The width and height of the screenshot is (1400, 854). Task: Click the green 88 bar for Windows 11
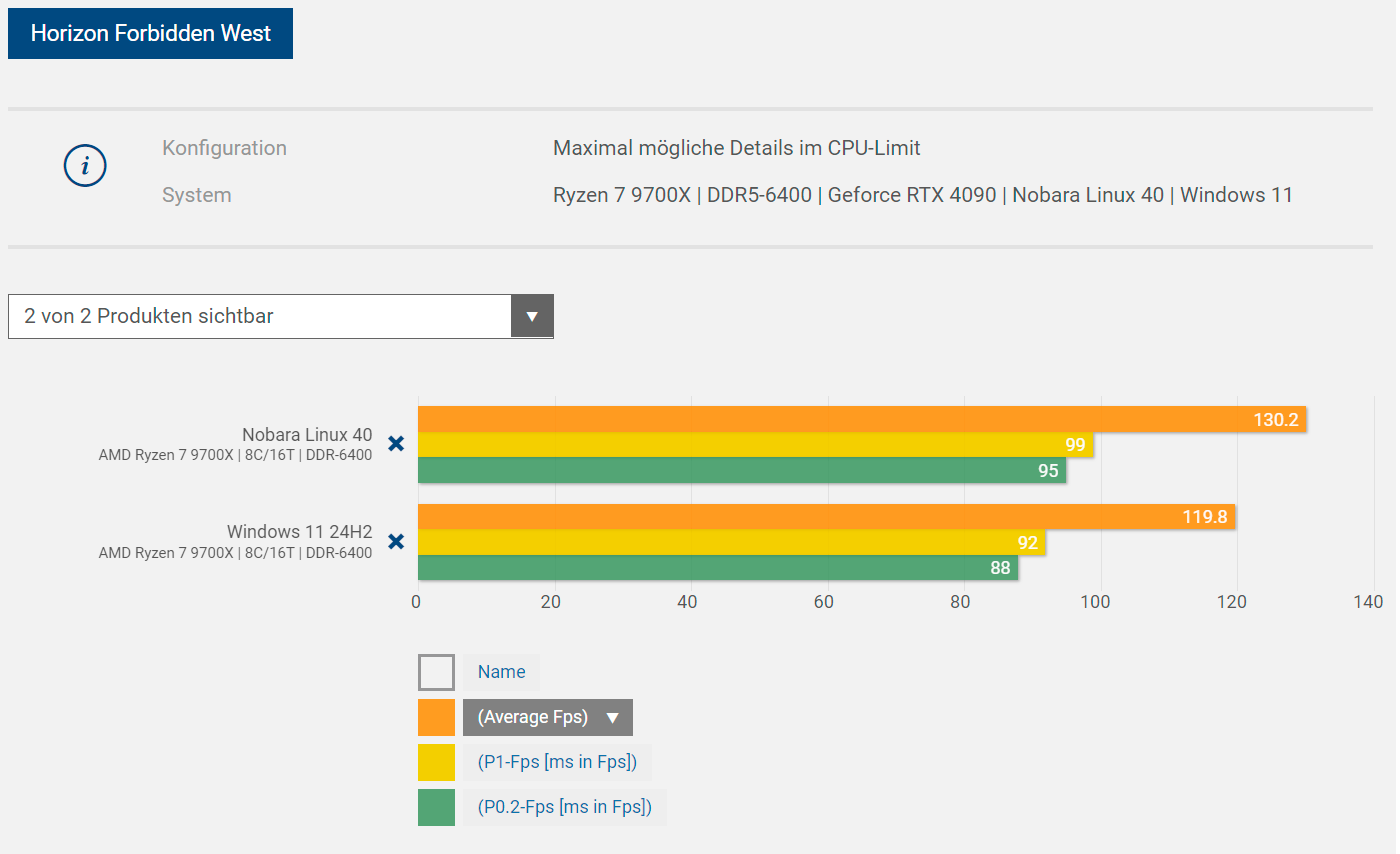[x=718, y=568]
